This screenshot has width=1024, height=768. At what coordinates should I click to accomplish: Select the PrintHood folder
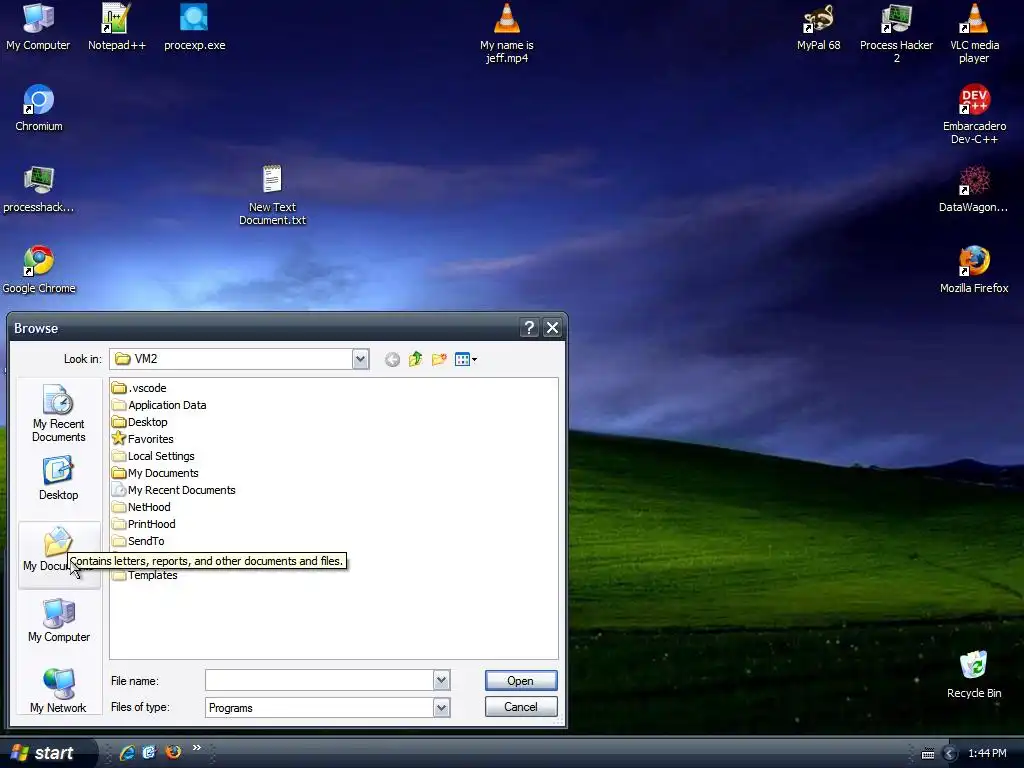(x=144, y=524)
